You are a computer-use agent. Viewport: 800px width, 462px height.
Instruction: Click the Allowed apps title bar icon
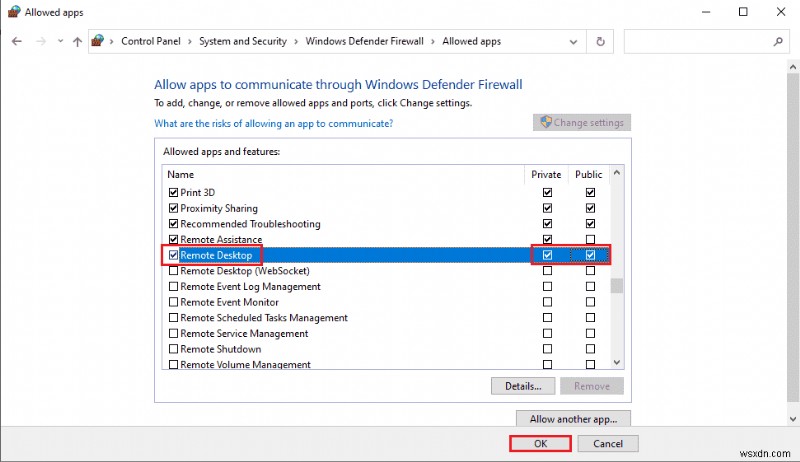point(12,12)
